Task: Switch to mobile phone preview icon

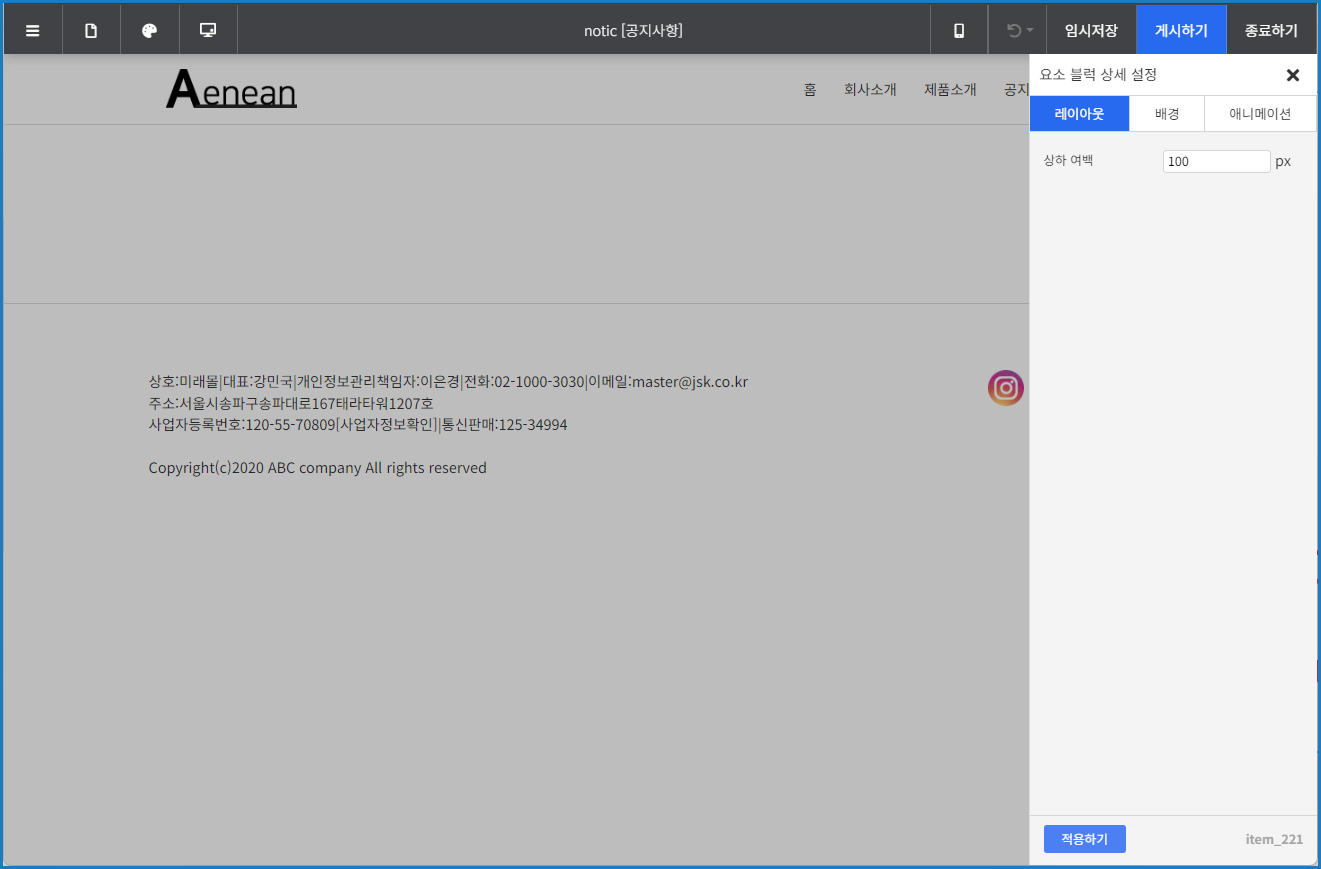Action: click(x=959, y=30)
